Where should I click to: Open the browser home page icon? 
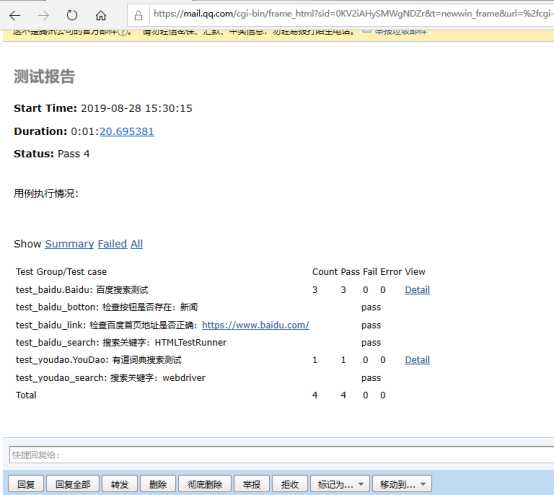click(101, 16)
